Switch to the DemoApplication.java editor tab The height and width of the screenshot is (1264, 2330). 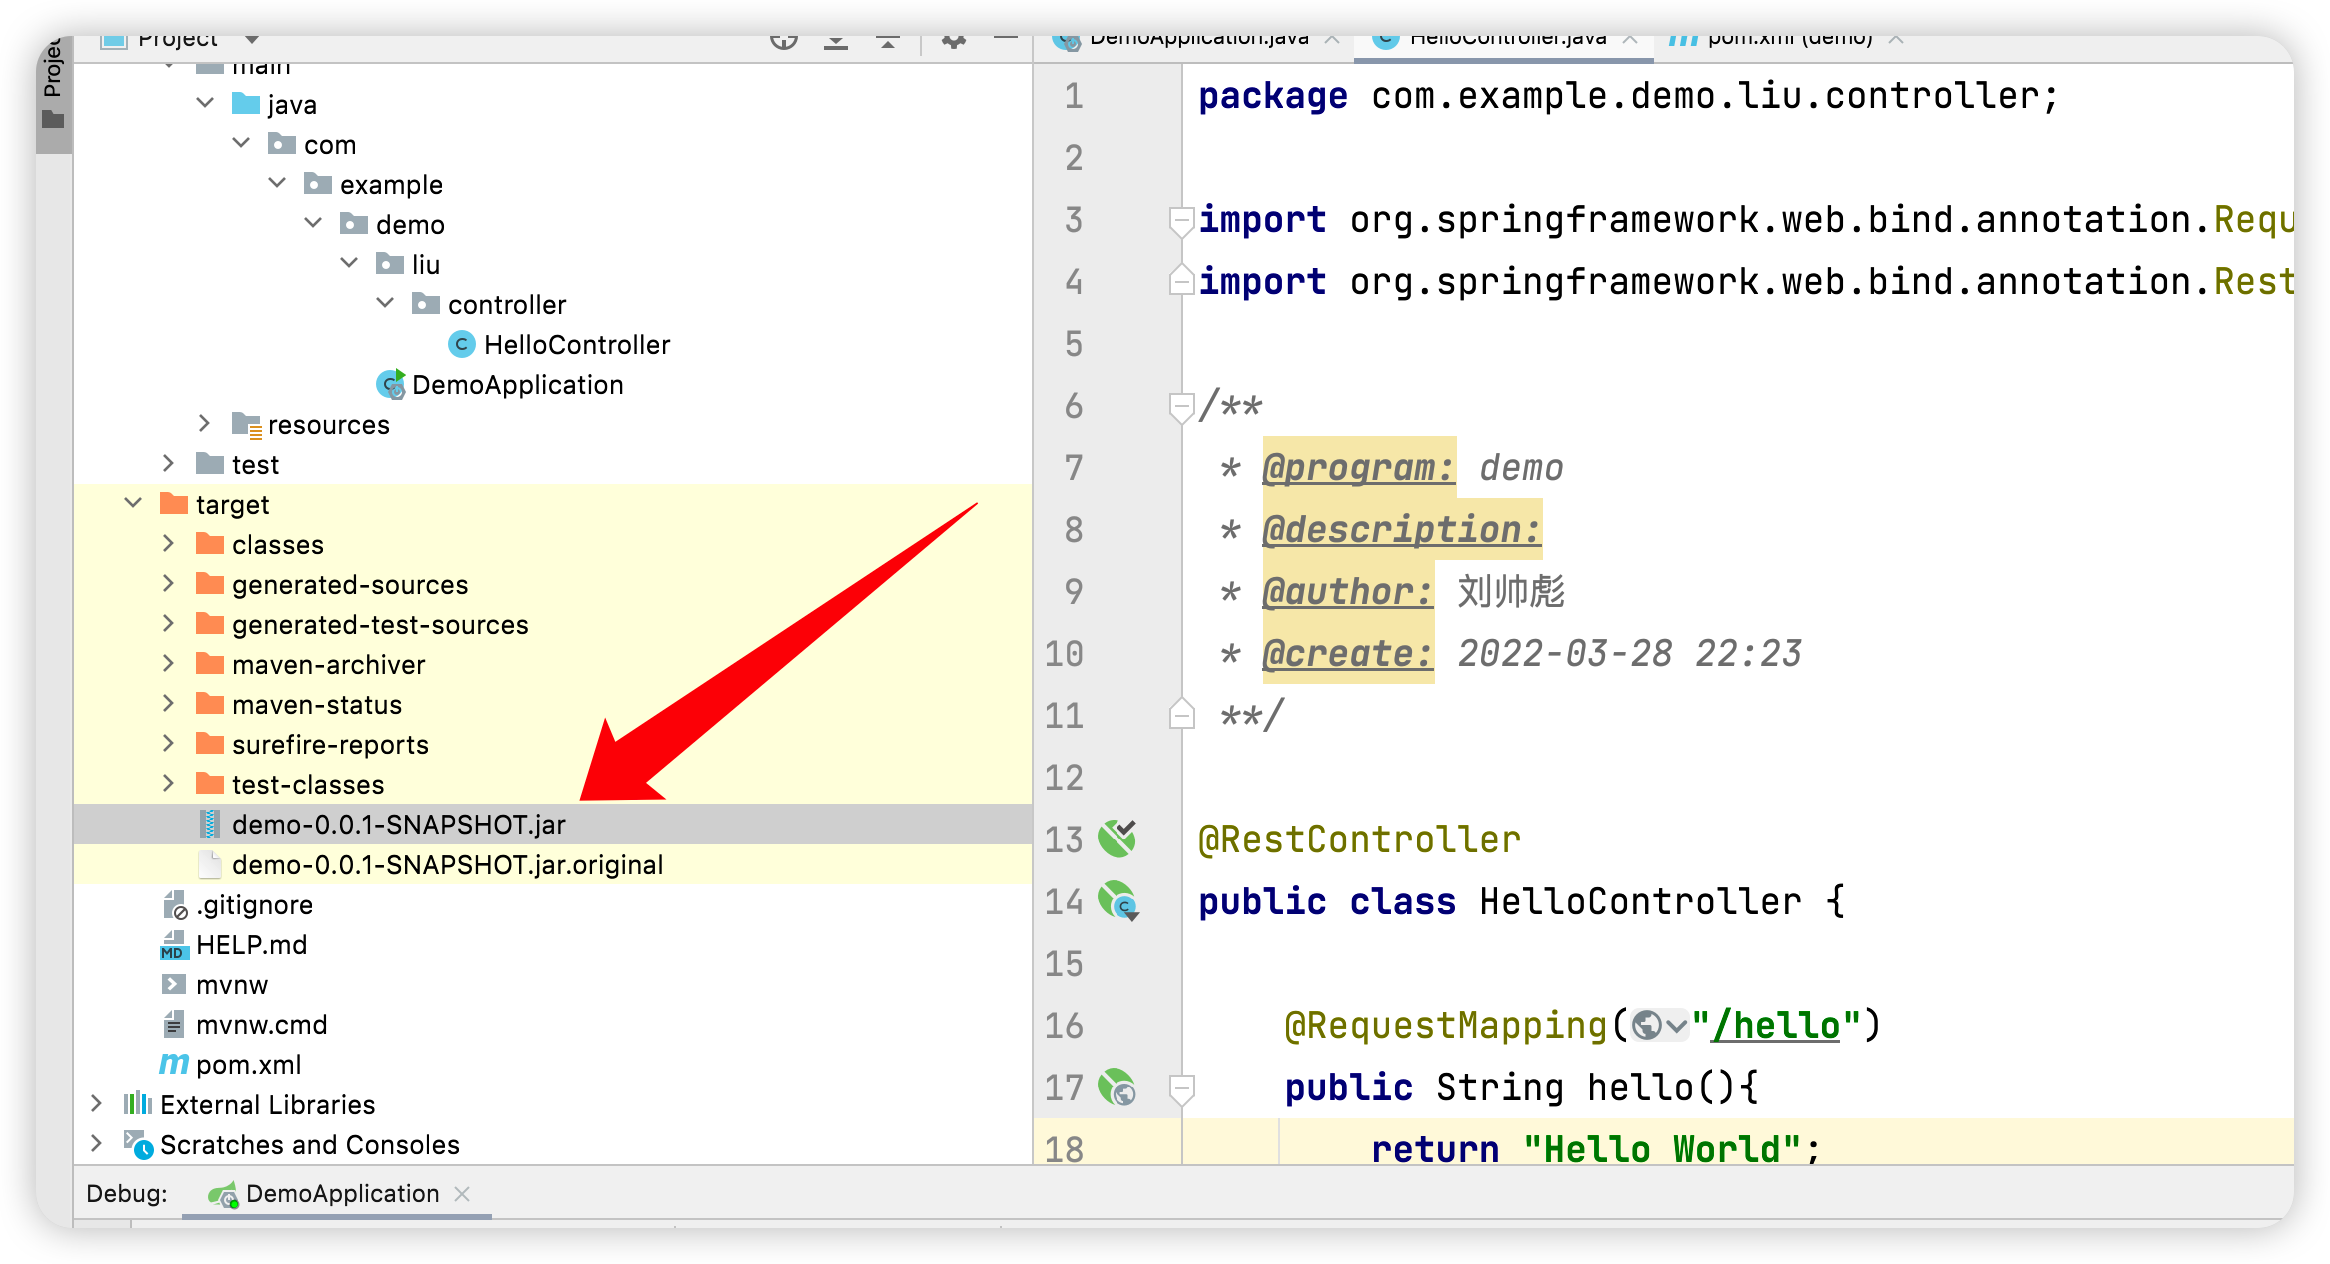pos(1198,40)
